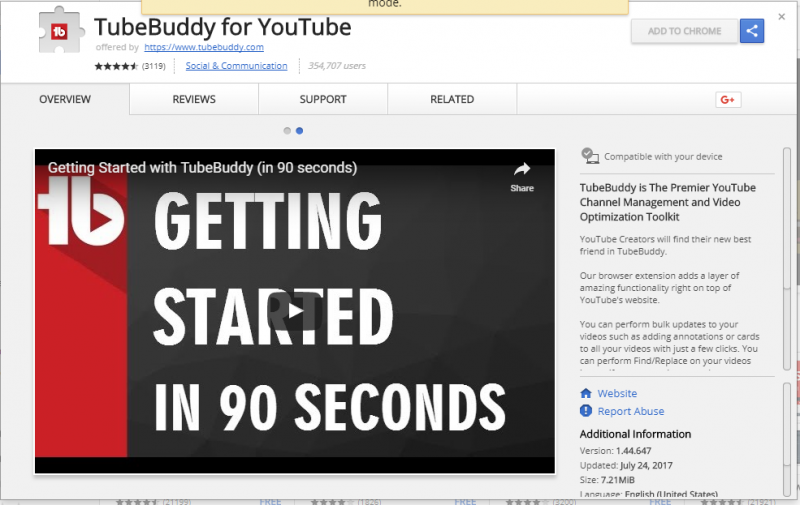Click the Google+ icon button
Viewport: 800px width, 505px height.
coord(728,100)
